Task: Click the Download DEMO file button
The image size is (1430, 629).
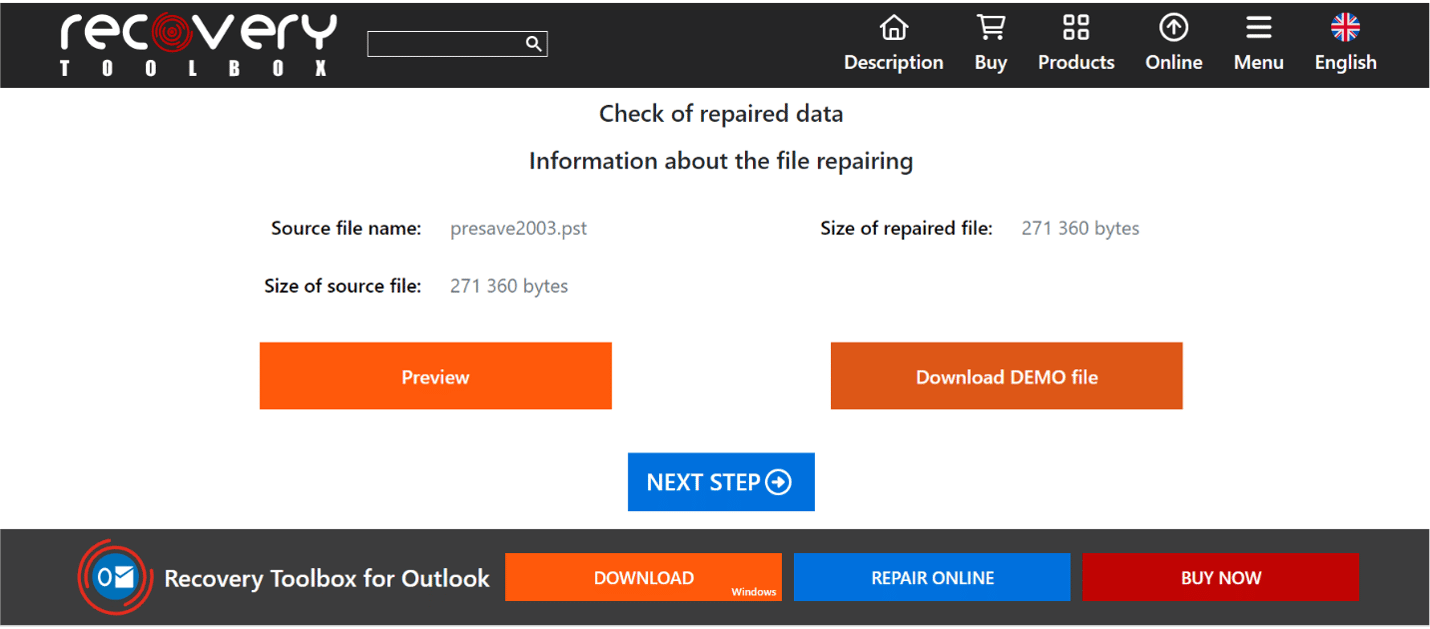Action: (x=1006, y=376)
